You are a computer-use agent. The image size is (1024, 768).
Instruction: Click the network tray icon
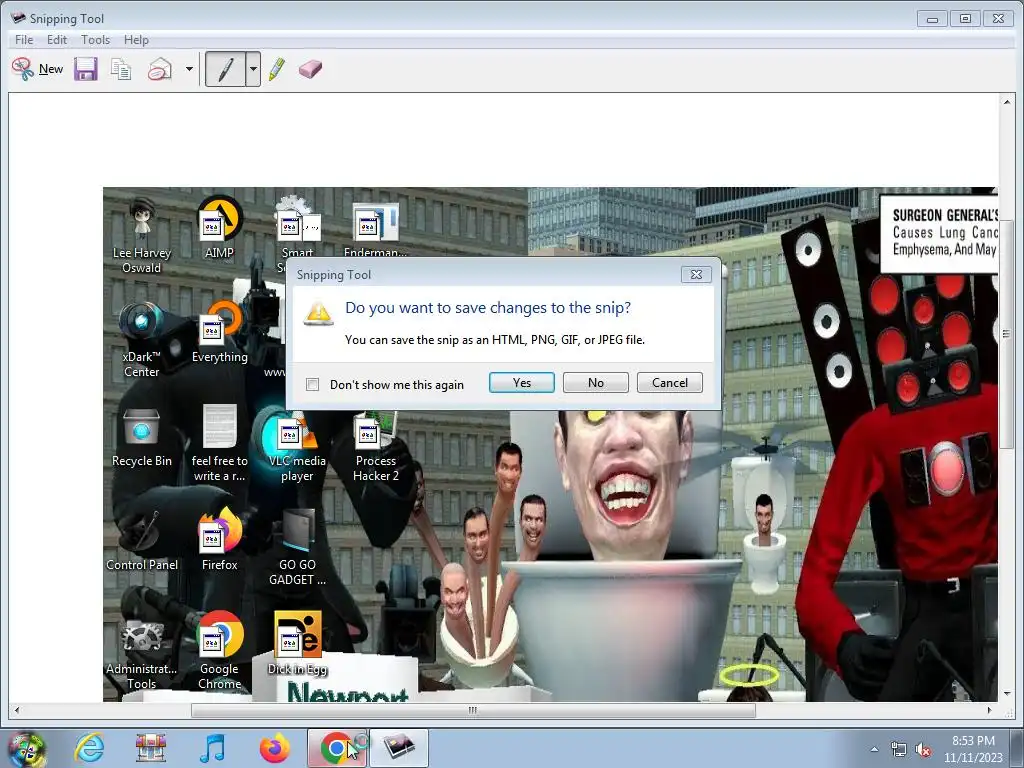tap(899, 750)
